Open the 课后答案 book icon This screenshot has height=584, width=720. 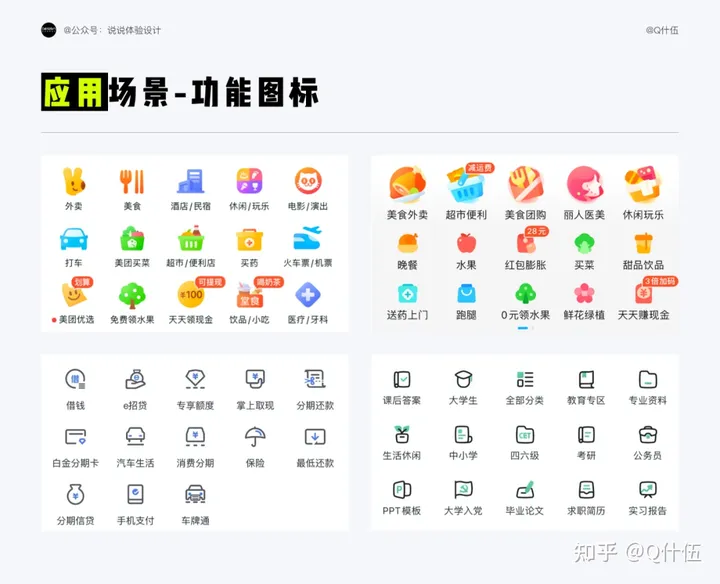tap(402, 379)
